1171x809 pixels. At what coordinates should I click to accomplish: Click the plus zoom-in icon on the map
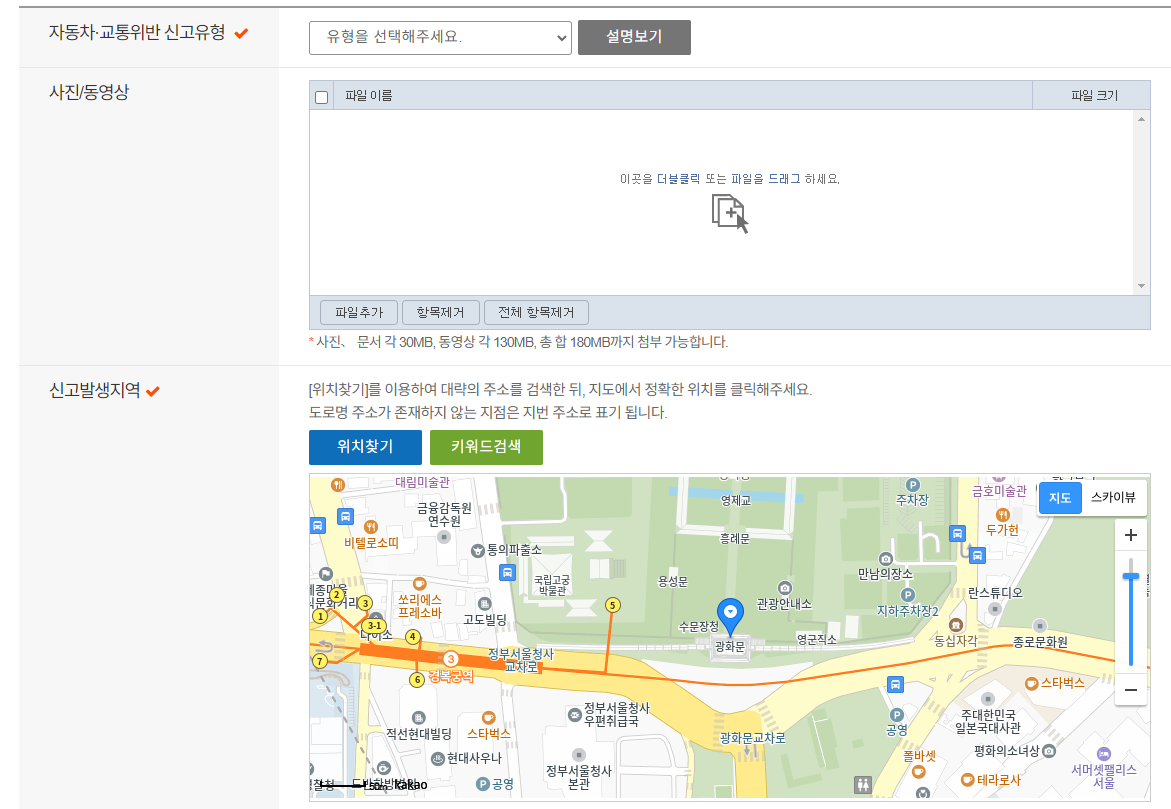1131,535
